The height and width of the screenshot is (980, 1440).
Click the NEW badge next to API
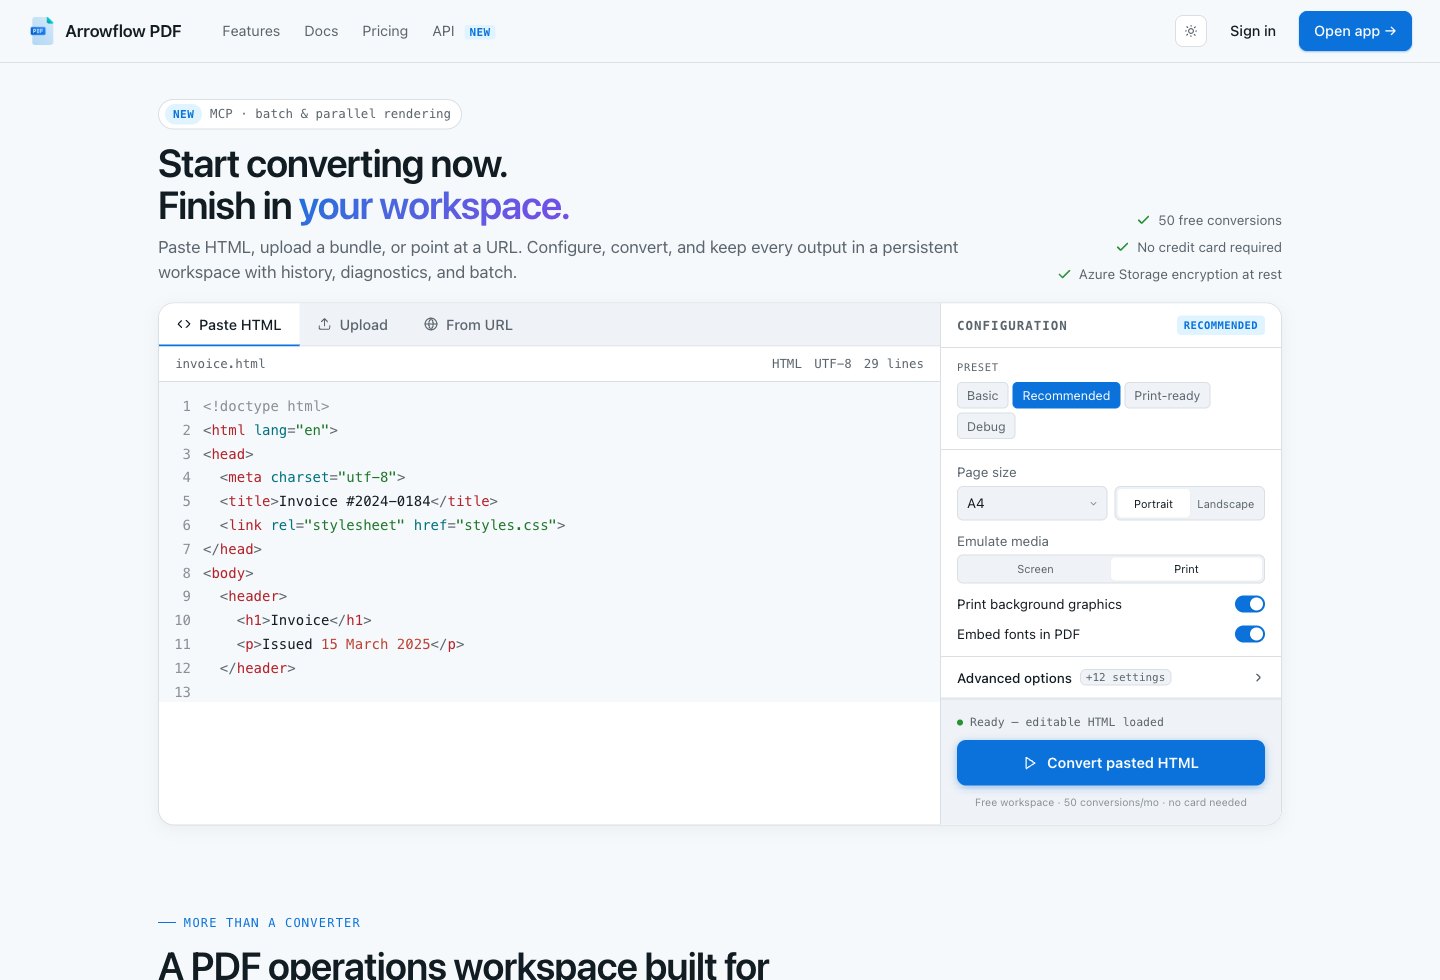(480, 32)
